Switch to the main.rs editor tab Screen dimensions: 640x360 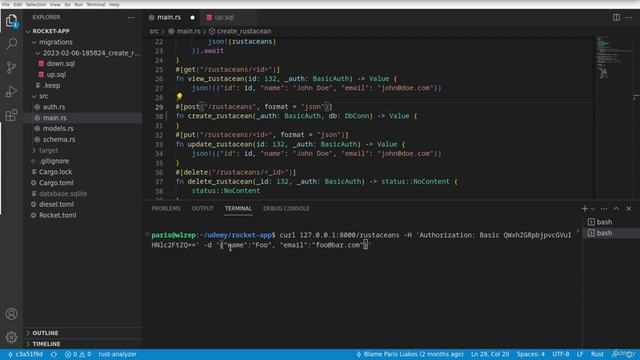tap(169, 18)
